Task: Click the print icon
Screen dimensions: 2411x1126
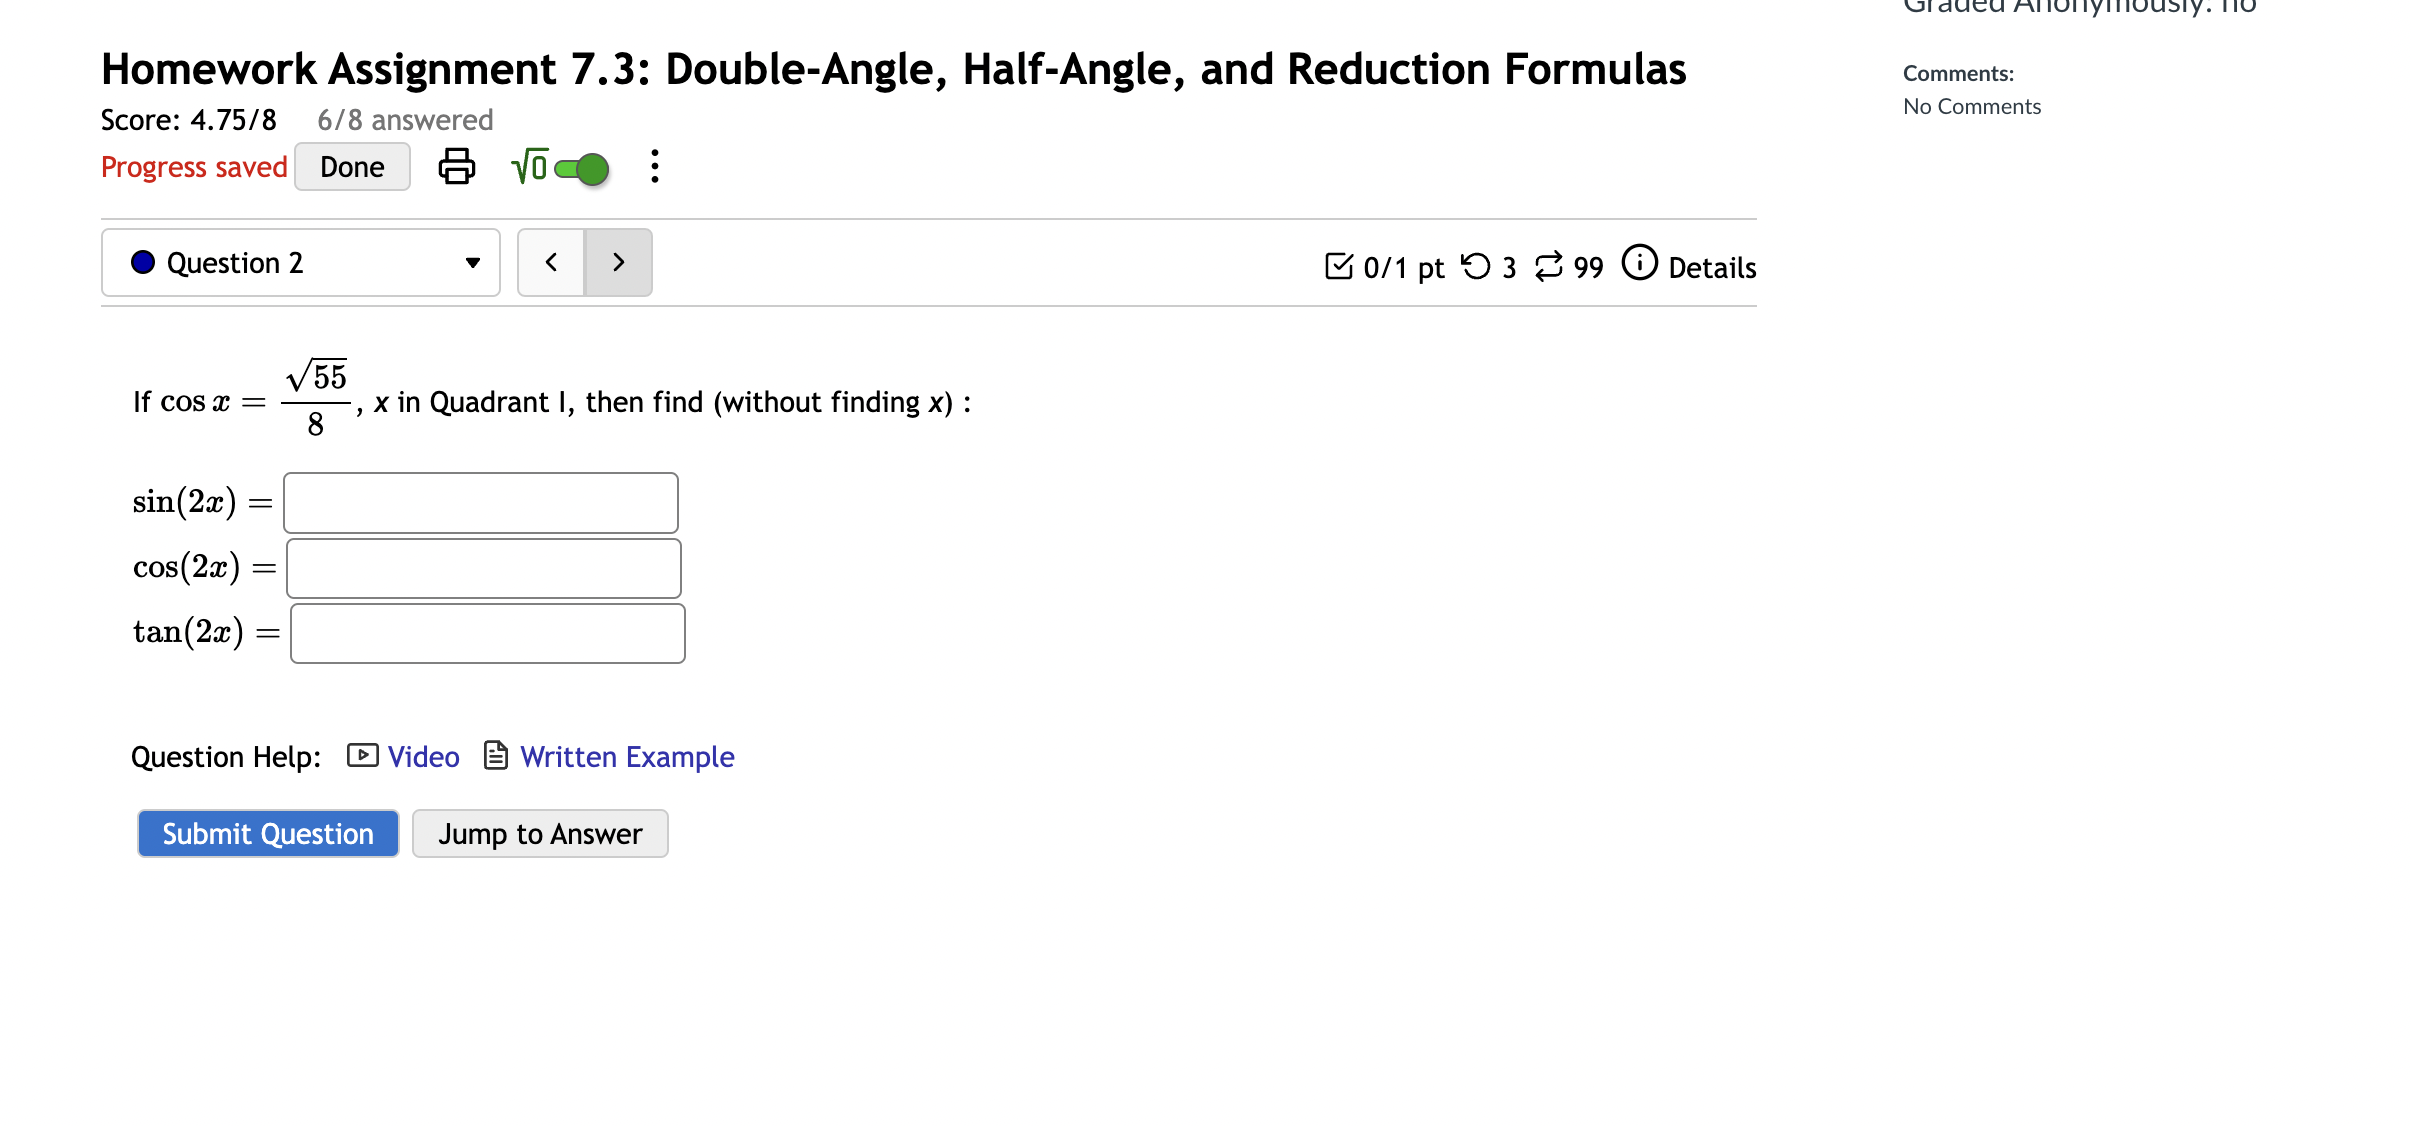Action: (x=456, y=166)
